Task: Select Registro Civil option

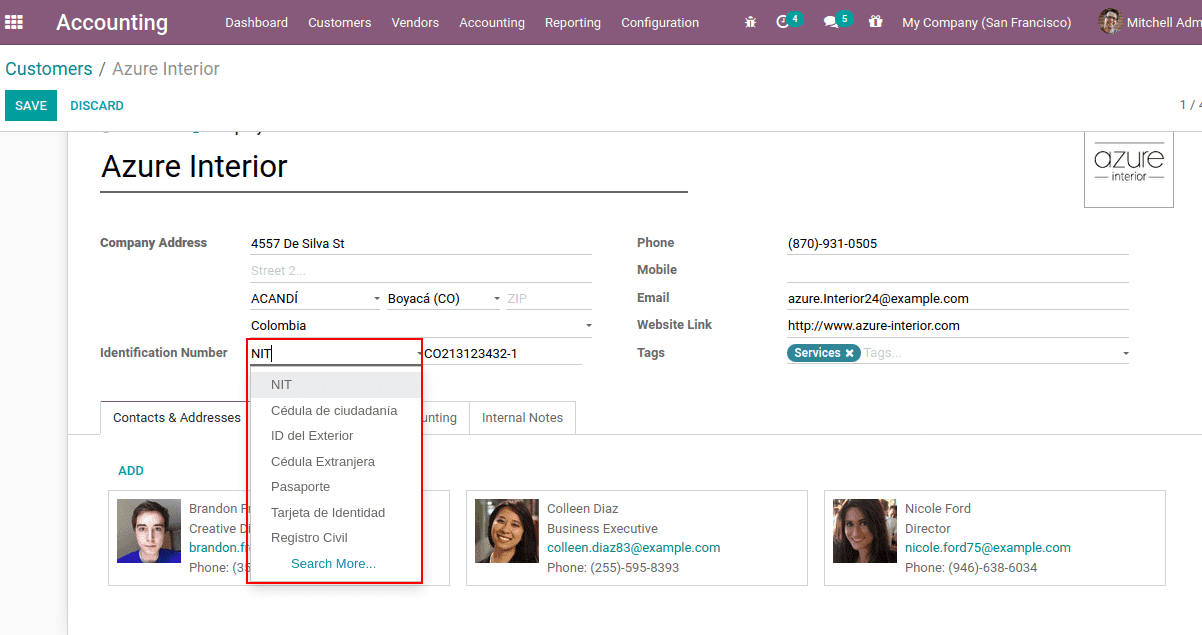Action: click(x=335, y=538)
